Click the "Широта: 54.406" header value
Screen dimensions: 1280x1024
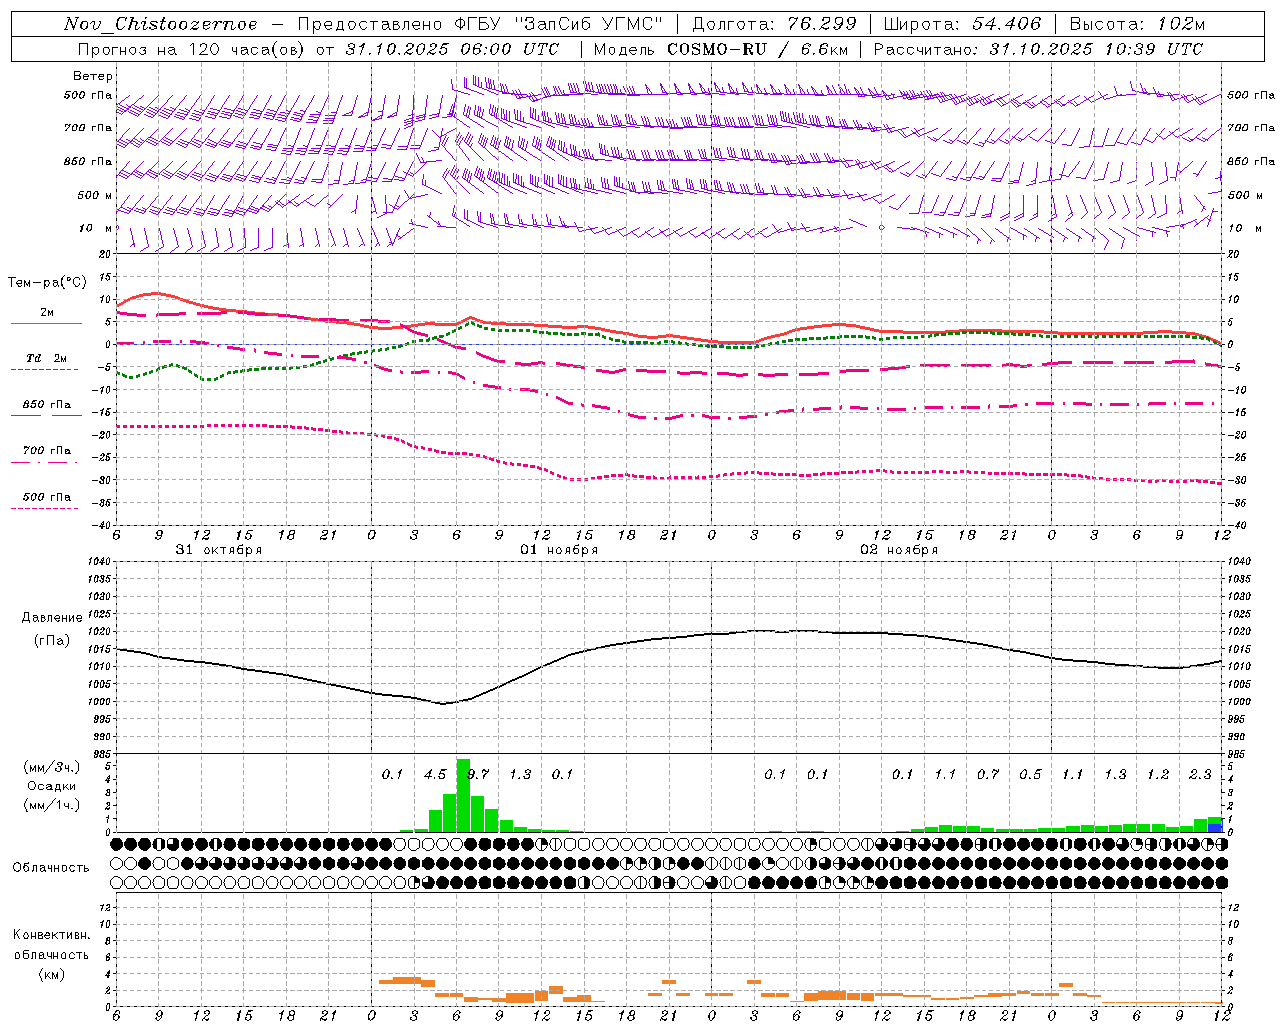(962, 24)
